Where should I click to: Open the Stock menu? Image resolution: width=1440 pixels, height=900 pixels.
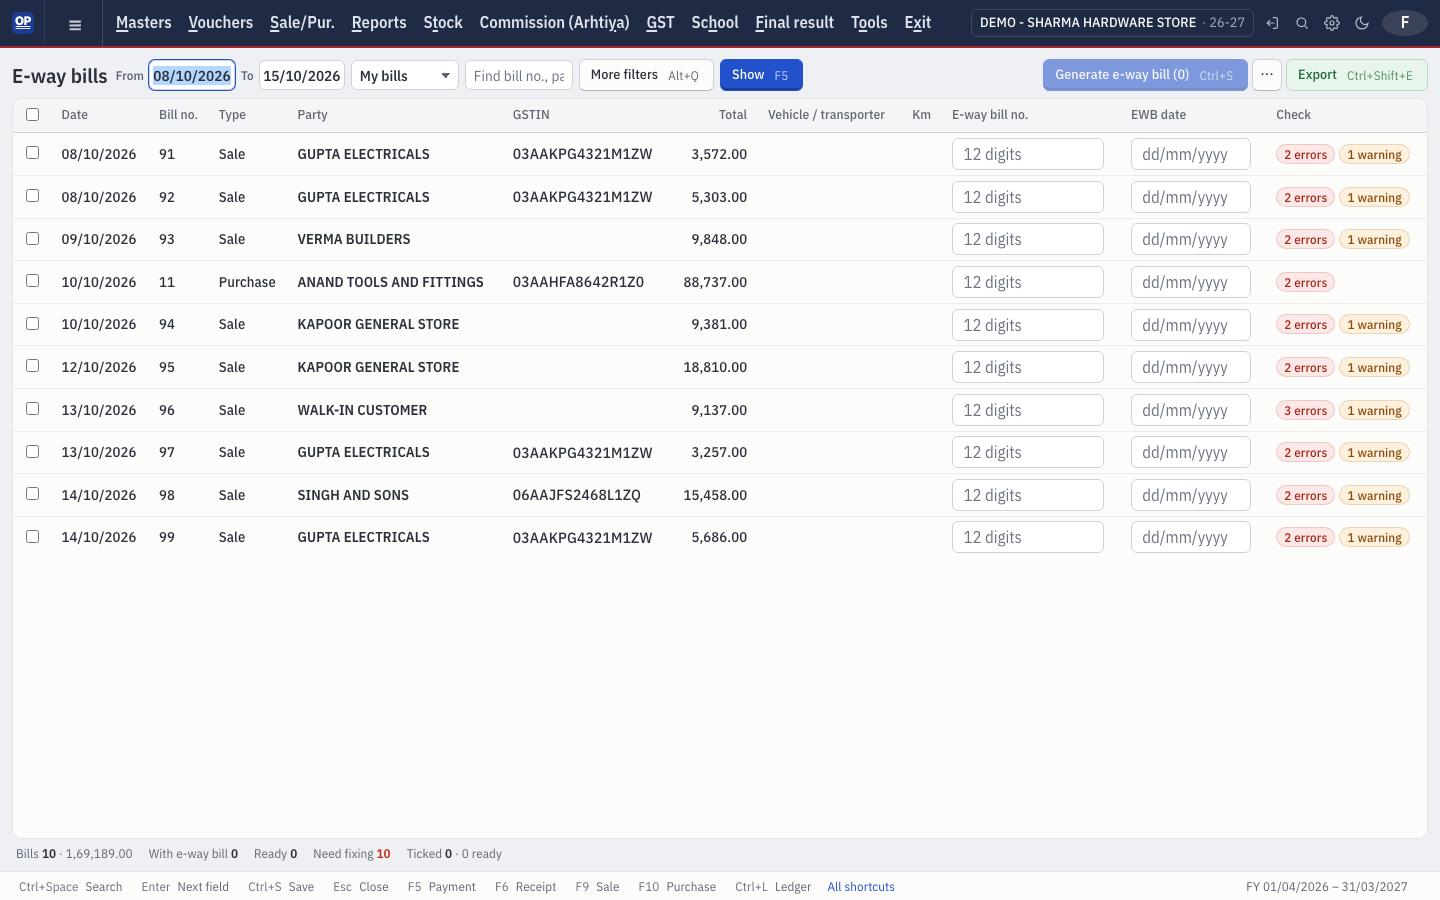[443, 23]
